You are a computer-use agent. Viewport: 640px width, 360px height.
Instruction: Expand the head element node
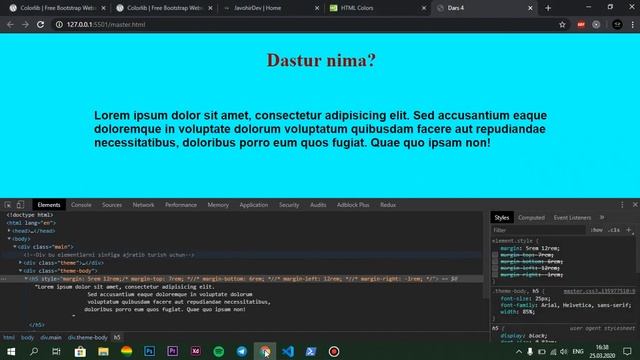pos(9,231)
